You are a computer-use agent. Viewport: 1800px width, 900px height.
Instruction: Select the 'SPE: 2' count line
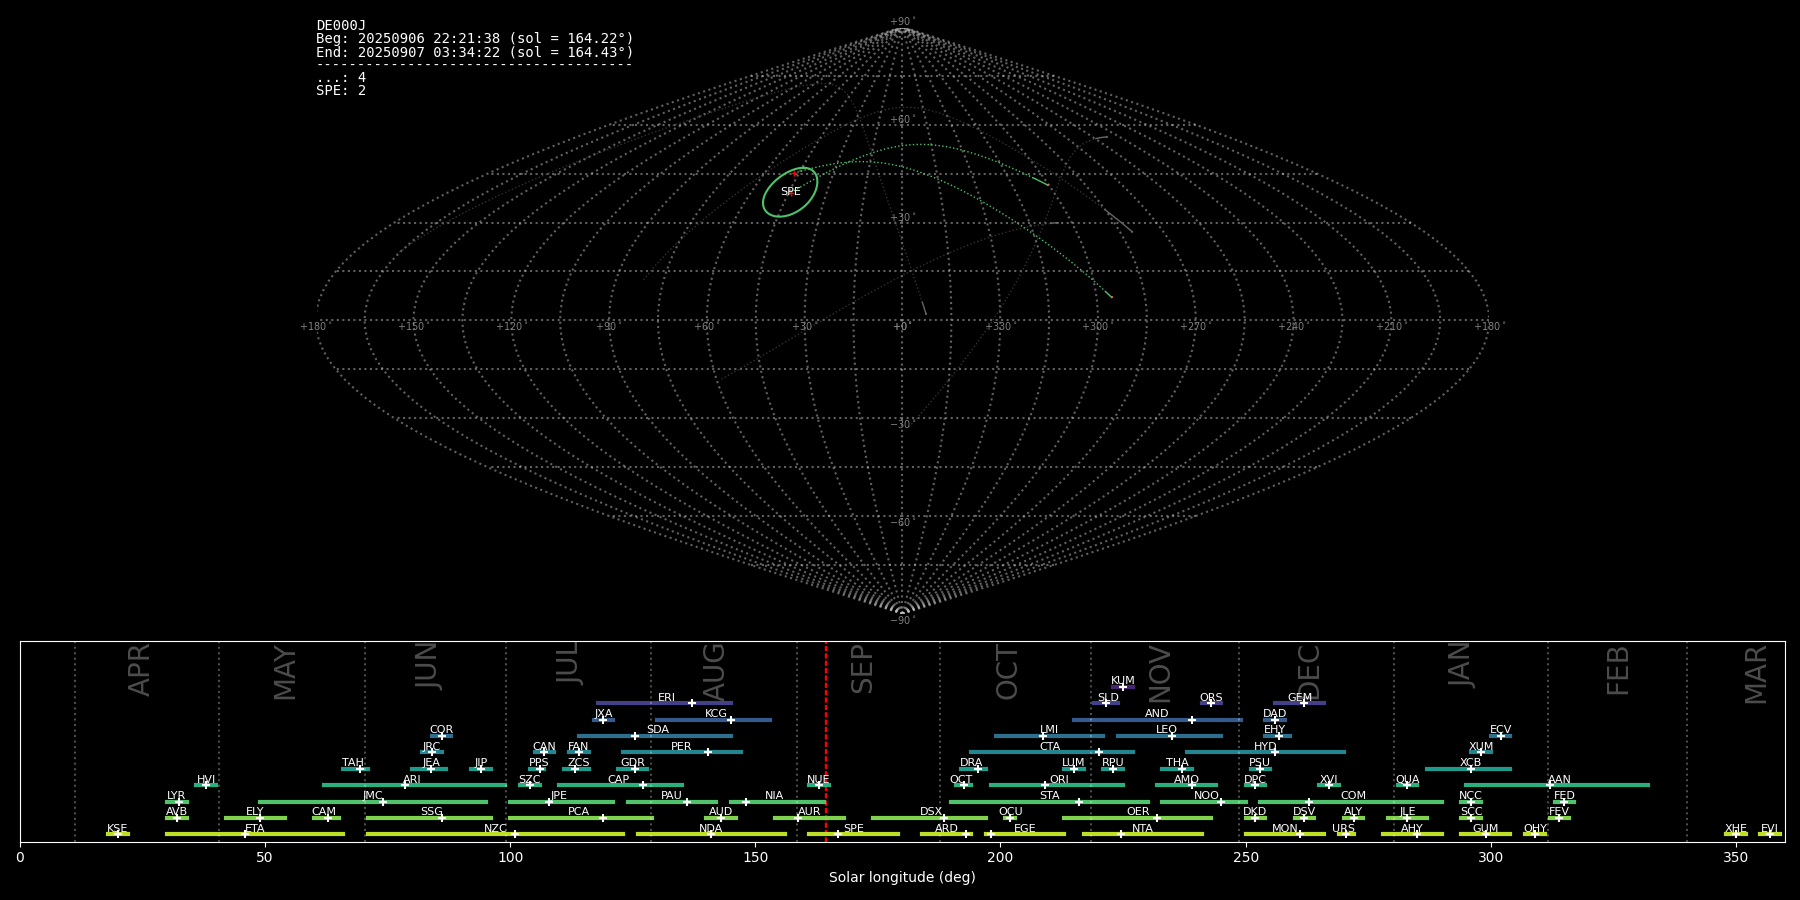(x=341, y=91)
